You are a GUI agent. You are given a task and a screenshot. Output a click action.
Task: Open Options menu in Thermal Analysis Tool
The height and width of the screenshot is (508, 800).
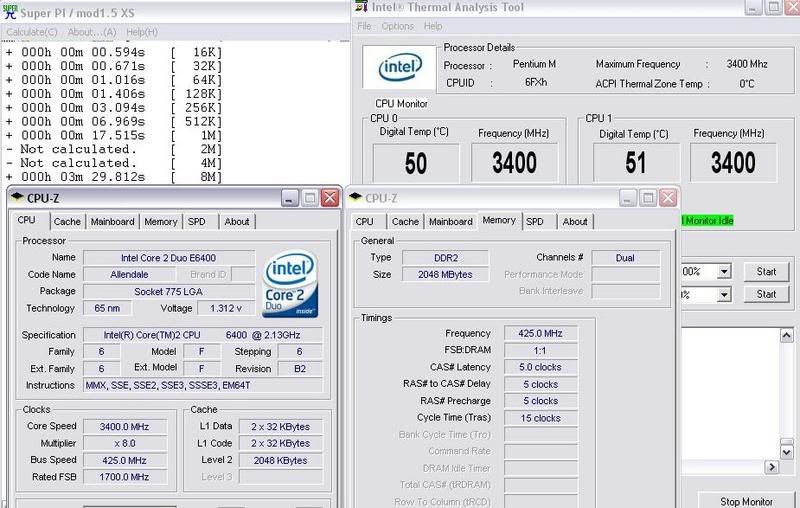click(x=397, y=26)
